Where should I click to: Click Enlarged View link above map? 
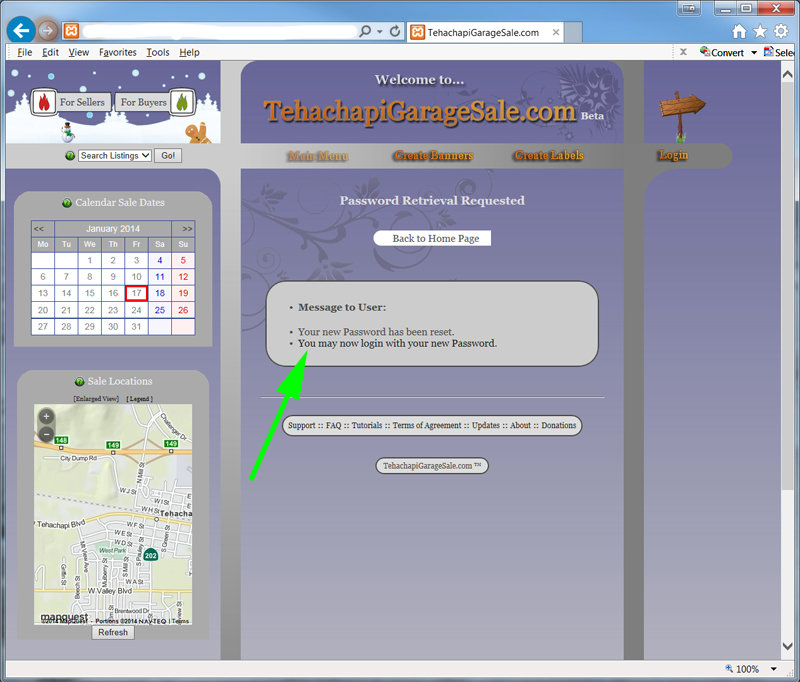[96, 398]
